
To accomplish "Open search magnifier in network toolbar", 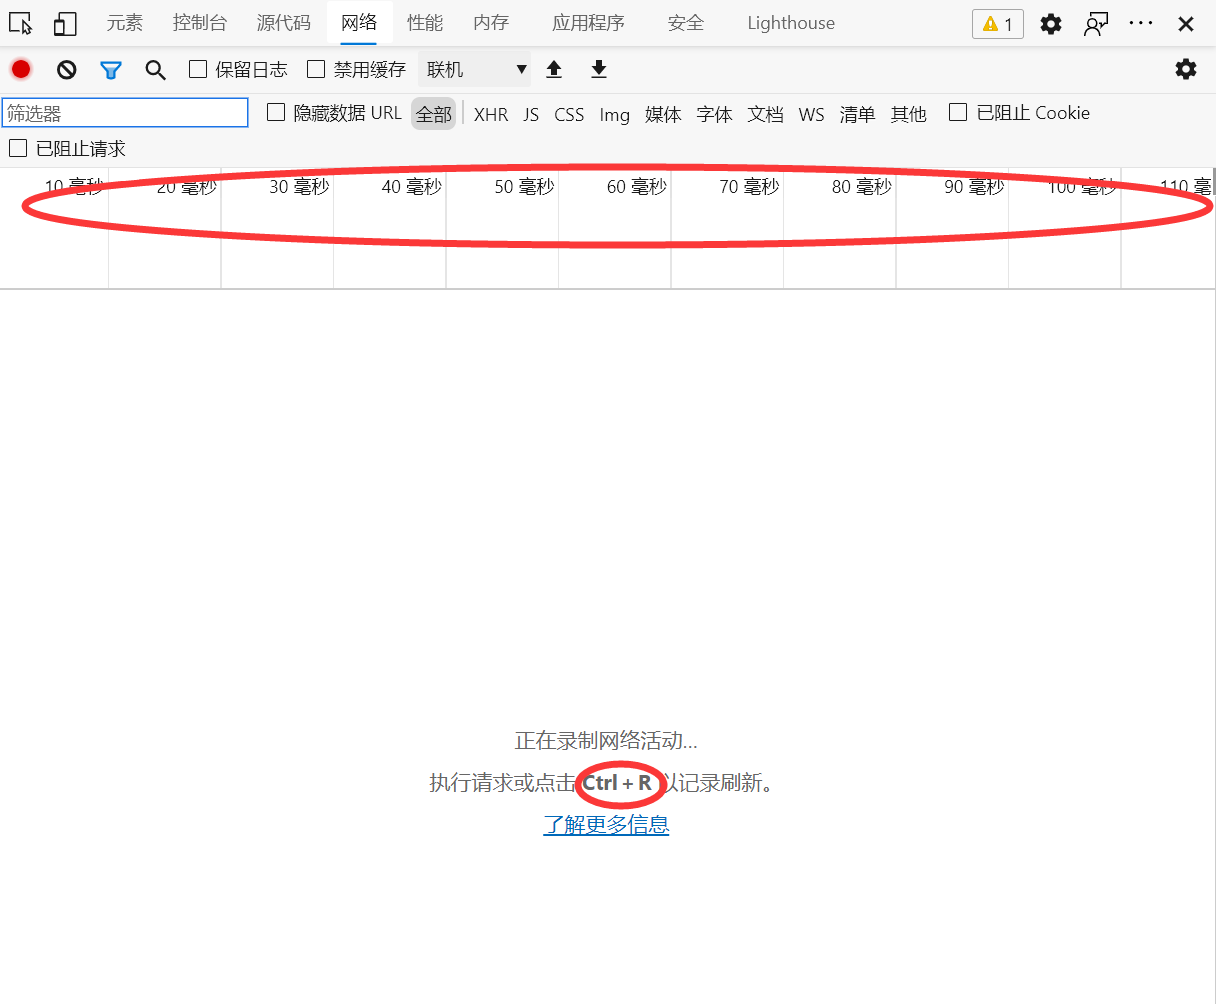I will click(155, 69).
